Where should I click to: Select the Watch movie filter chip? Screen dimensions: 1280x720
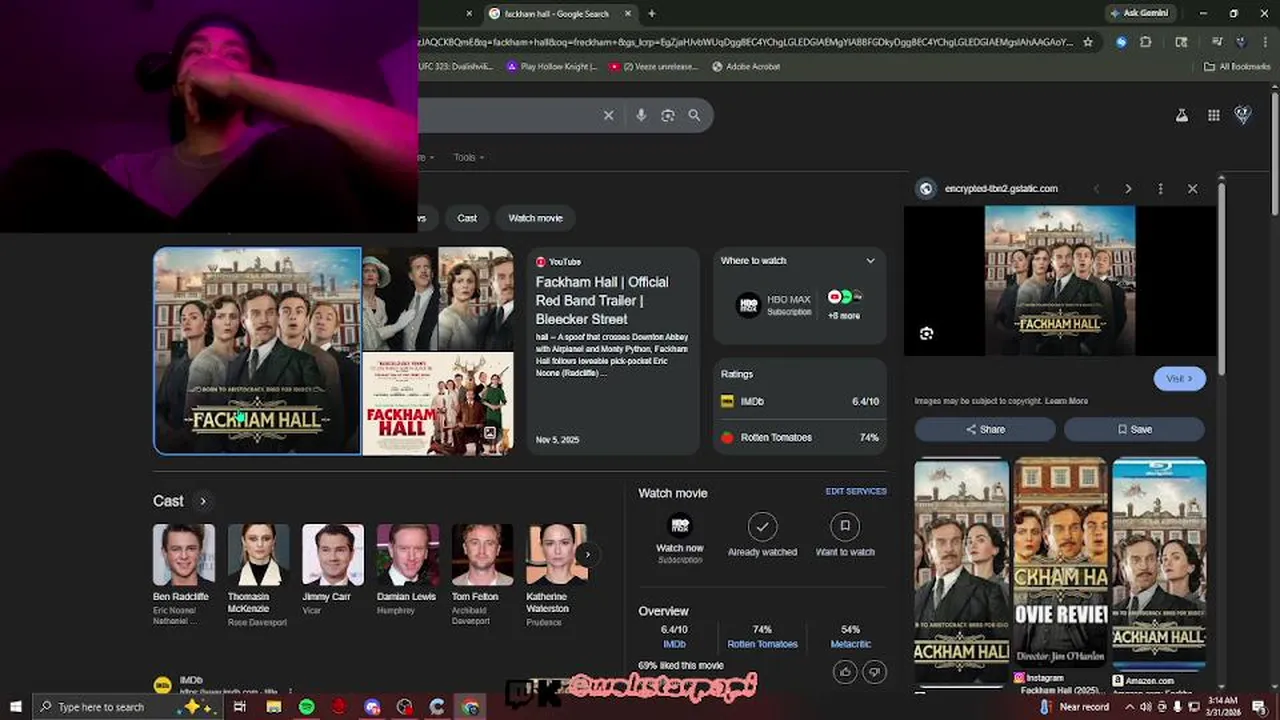click(535, 218)
